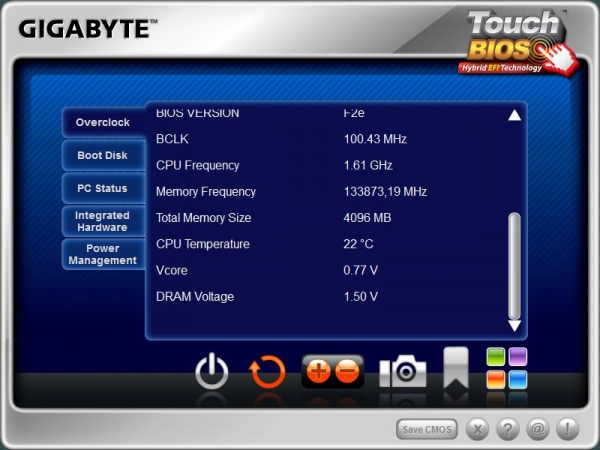Click the power shutdown icon
Image resolution: width=600 pixels, height=450 pixels.
212,371
